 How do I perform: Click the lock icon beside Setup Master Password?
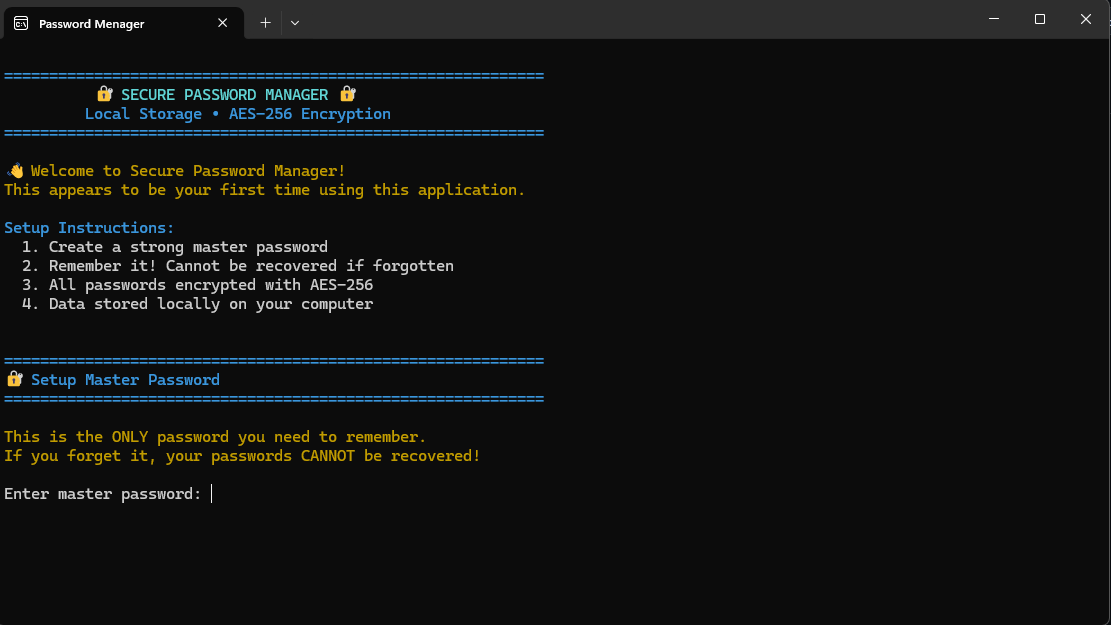point(14,379)
